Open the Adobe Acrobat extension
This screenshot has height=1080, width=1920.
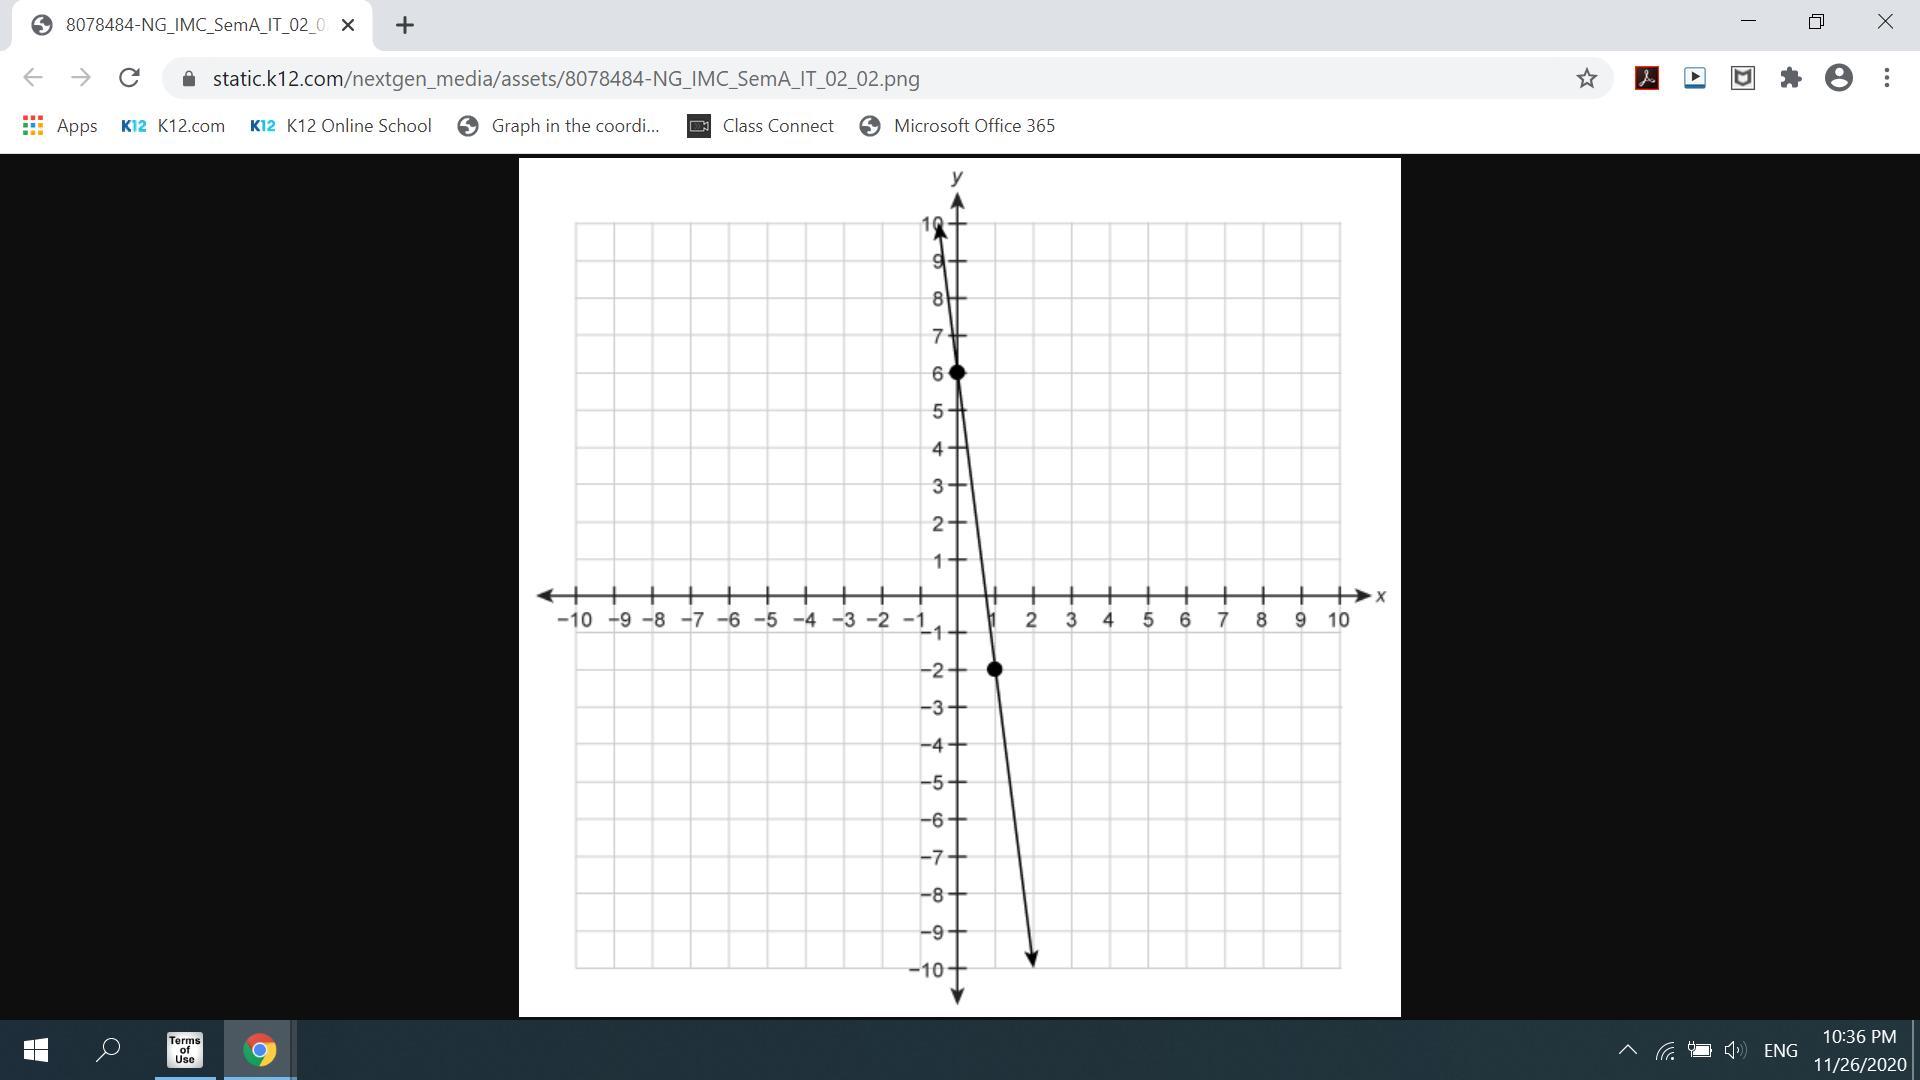pyautogui.click(x=1646, y=78)
